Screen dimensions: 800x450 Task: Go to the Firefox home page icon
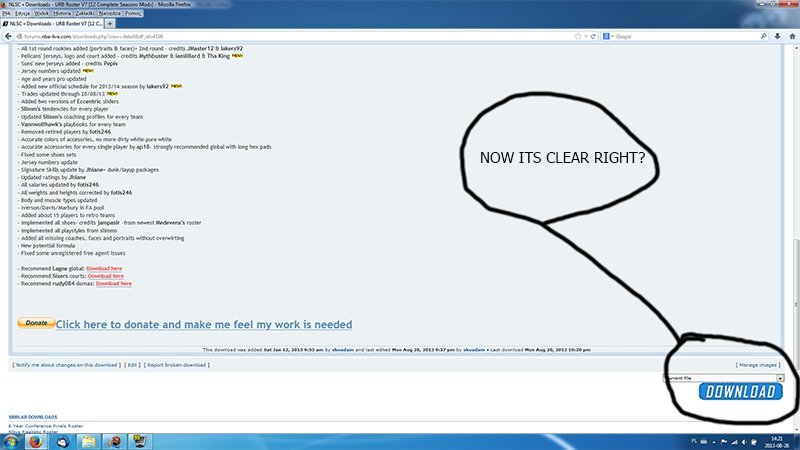coord(792,36)
